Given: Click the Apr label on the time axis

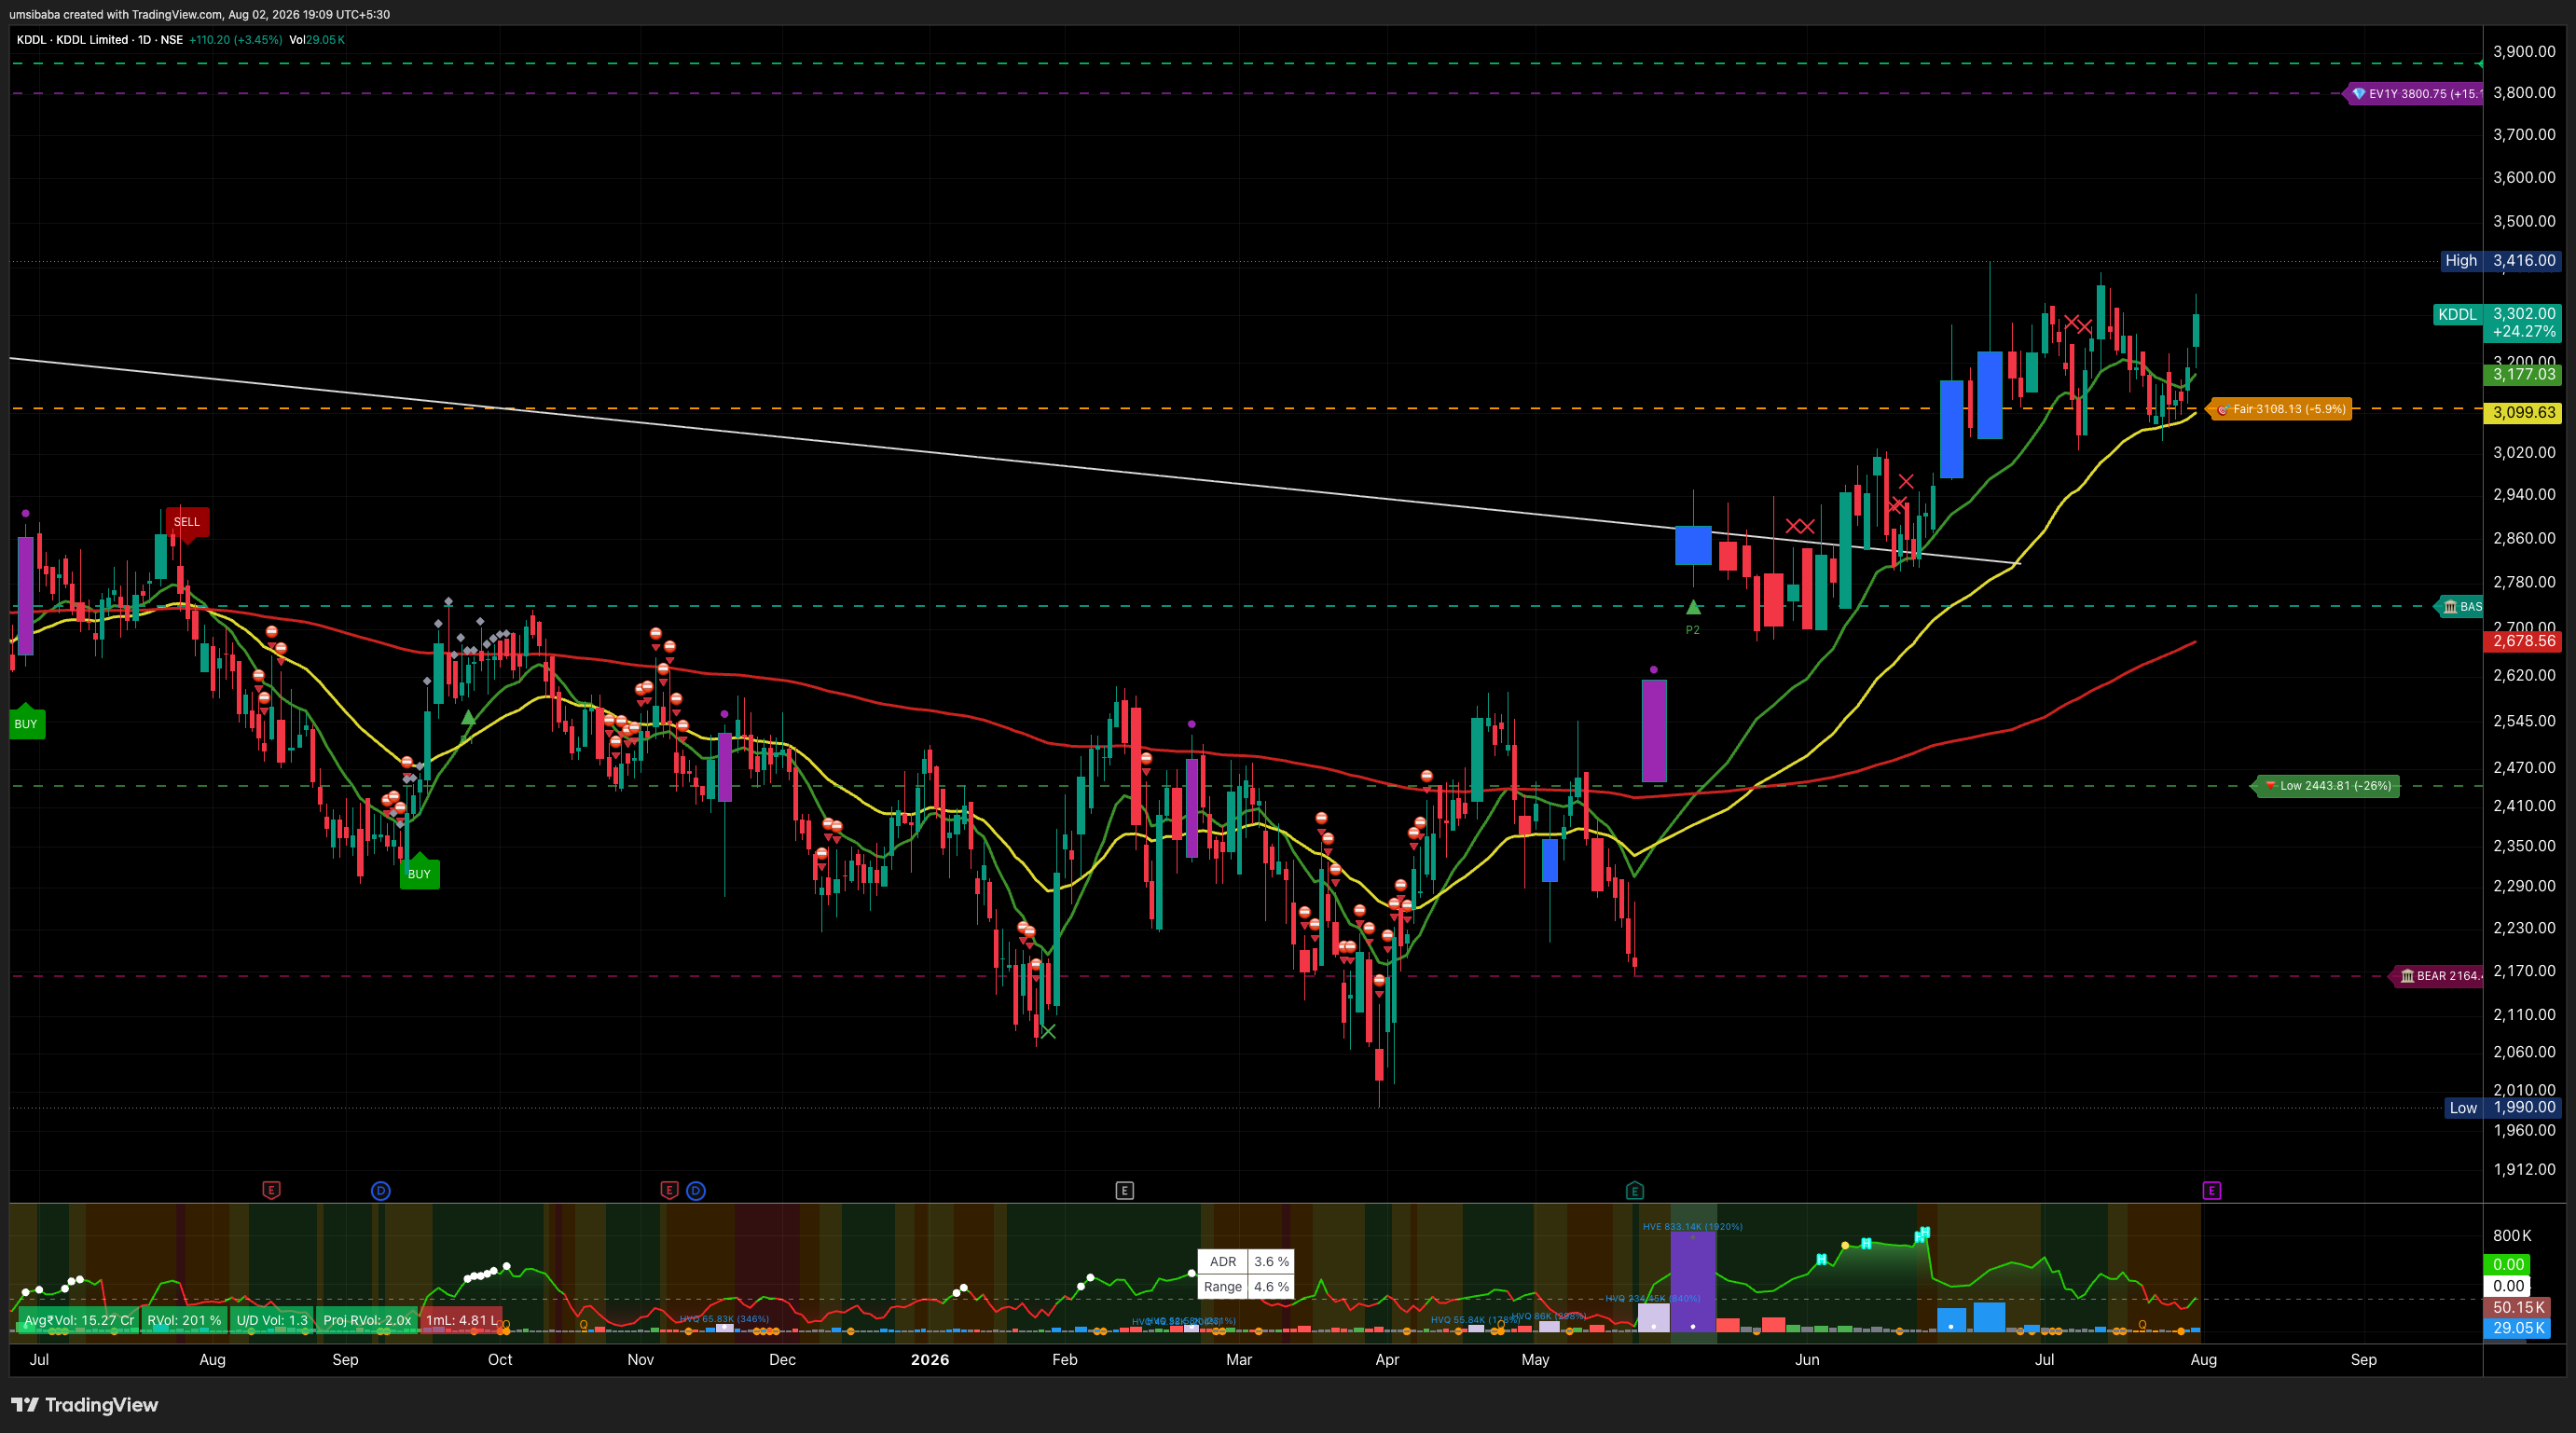Looking at the screenshot, I should click(1387, 1359).
